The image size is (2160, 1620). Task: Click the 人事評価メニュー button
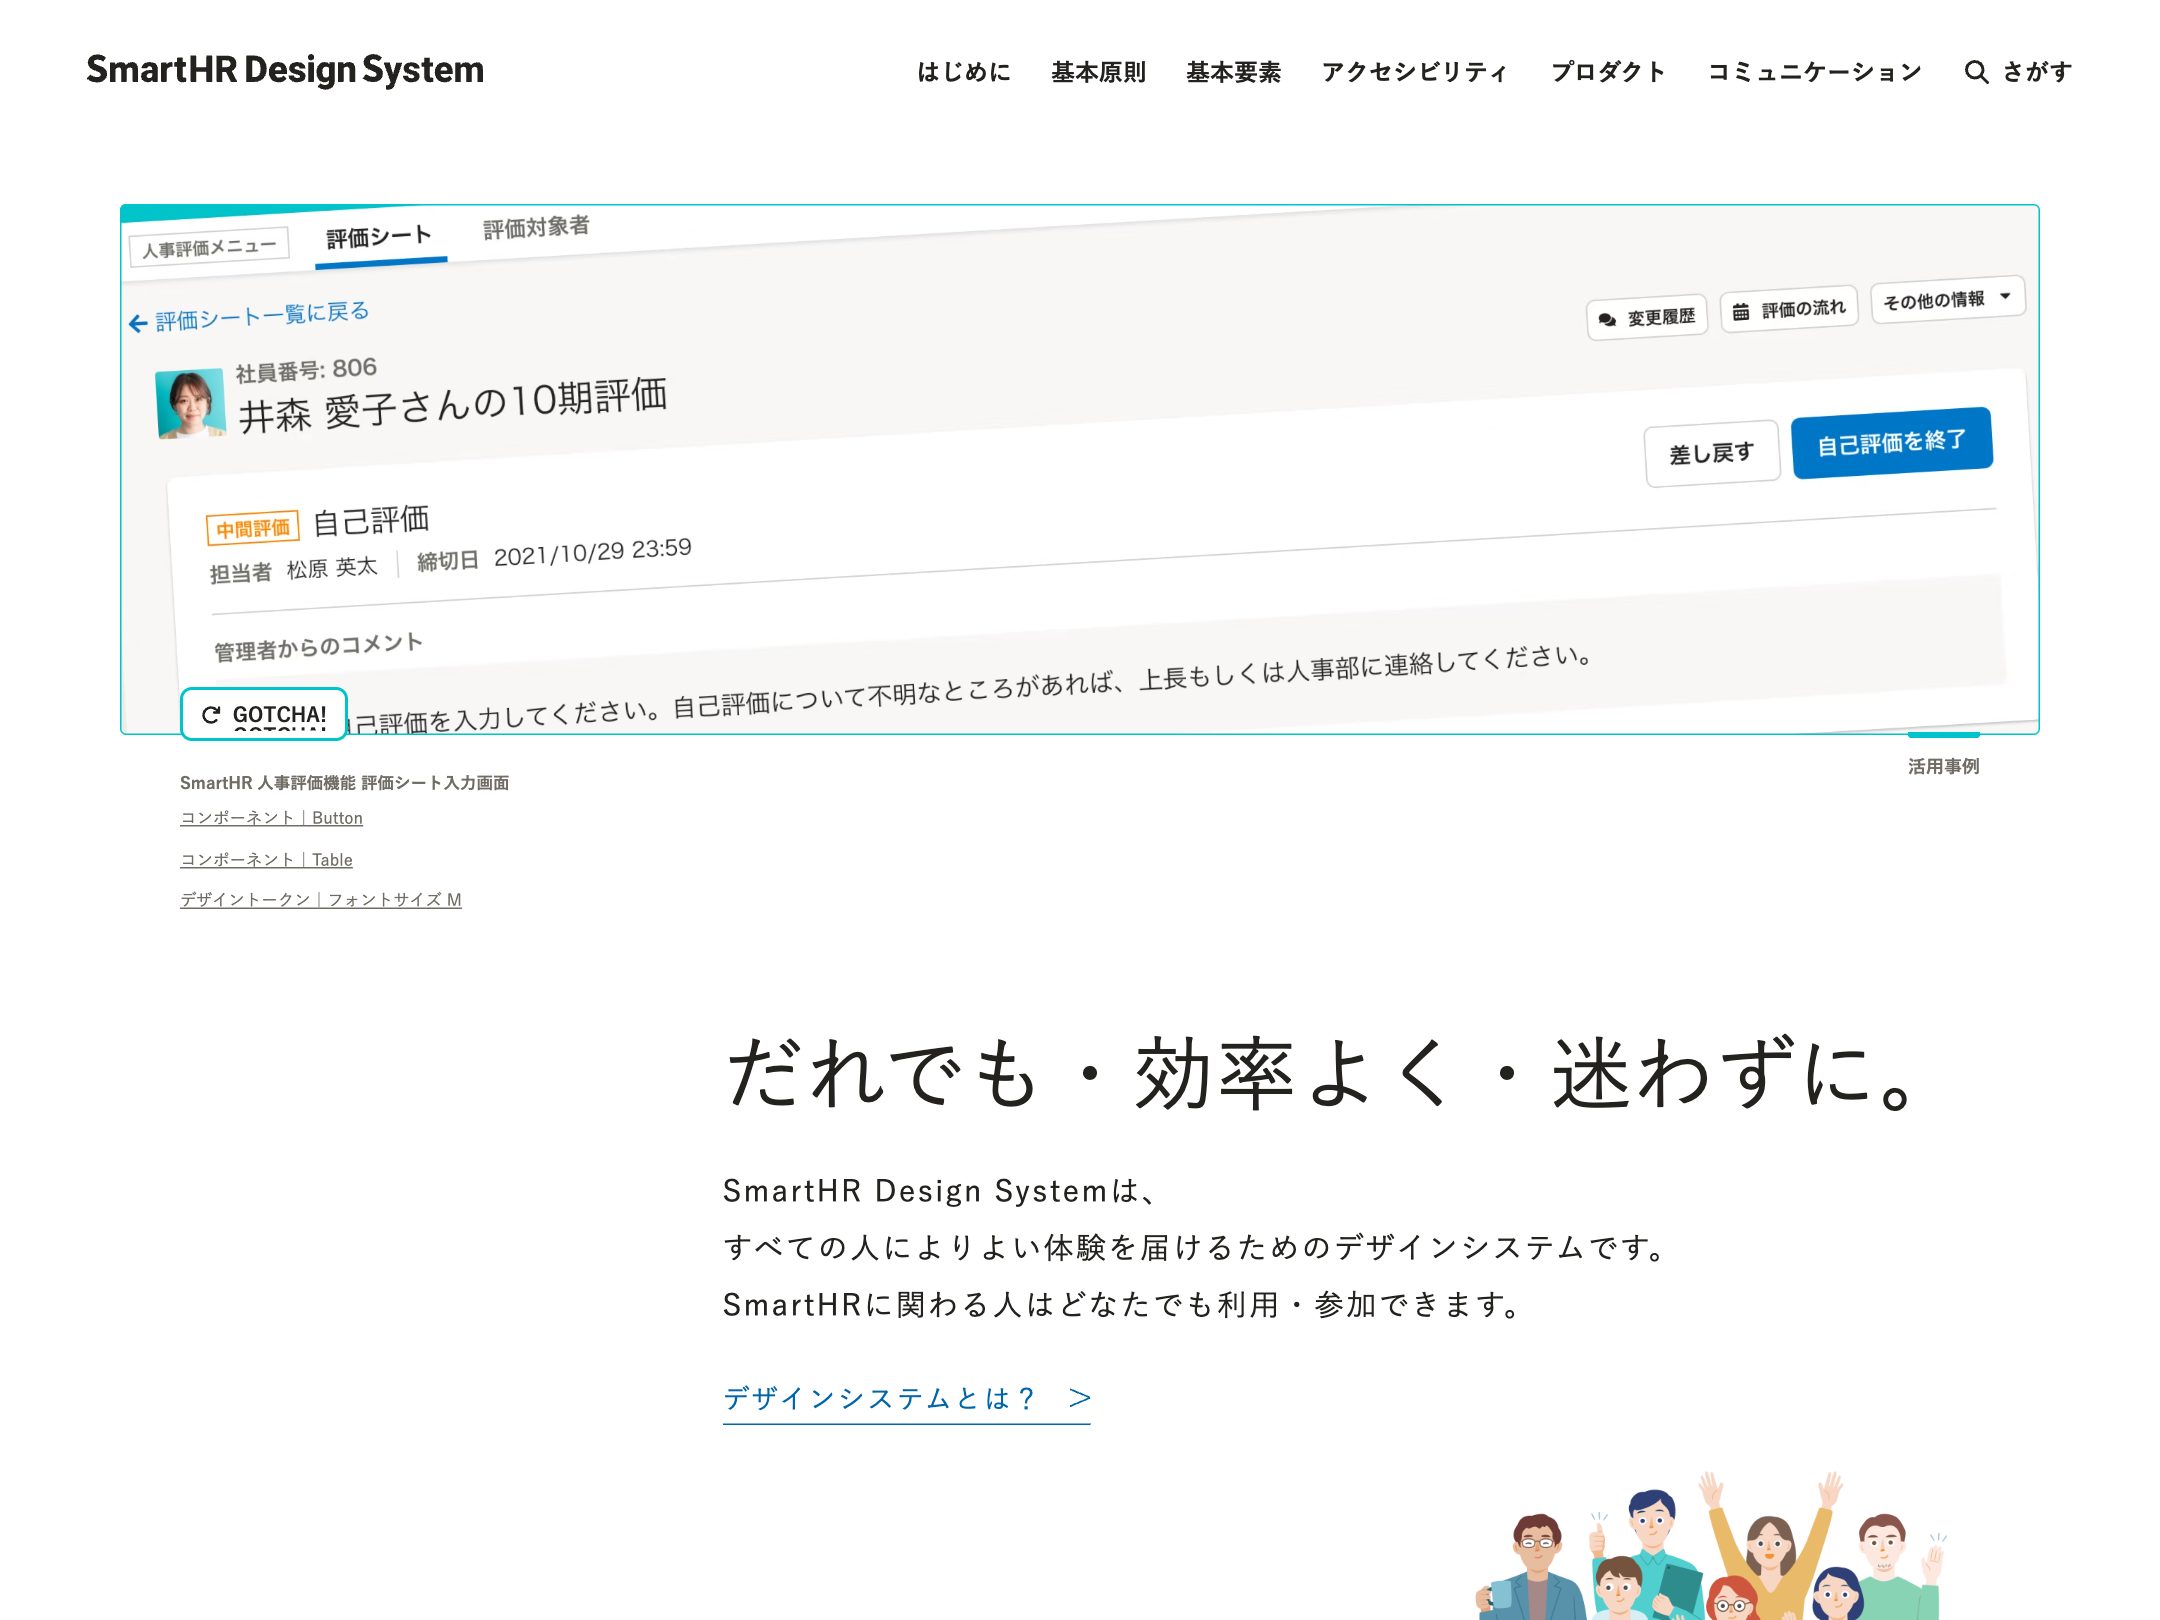pos(209,246)
